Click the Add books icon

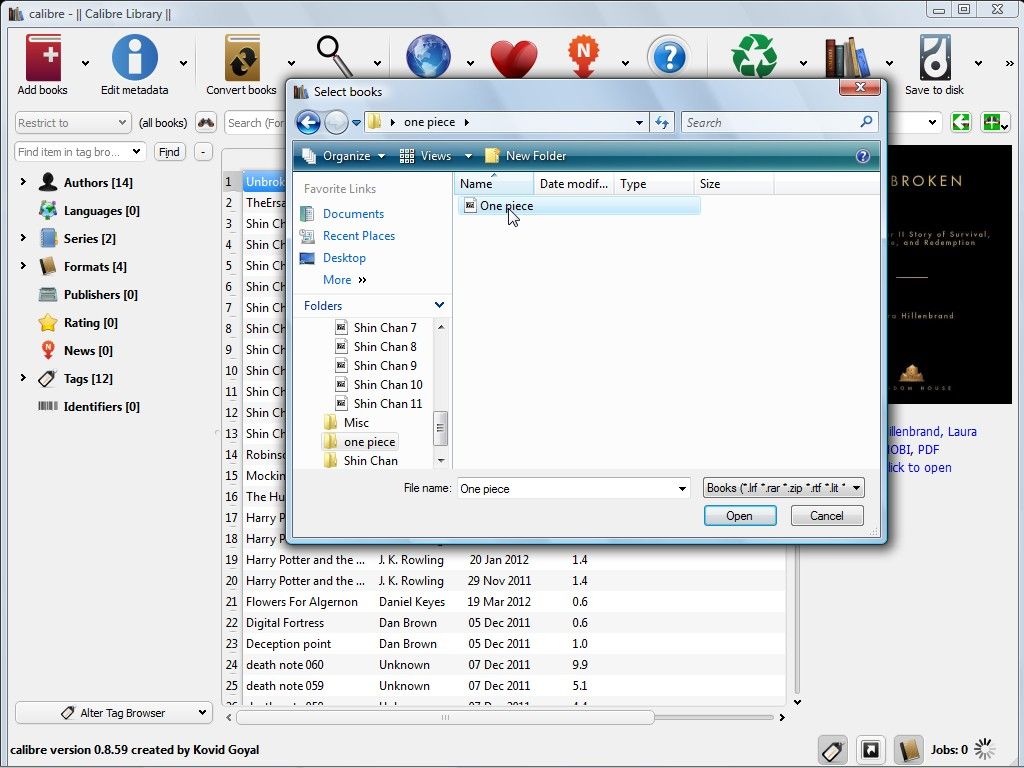[43, 57]
